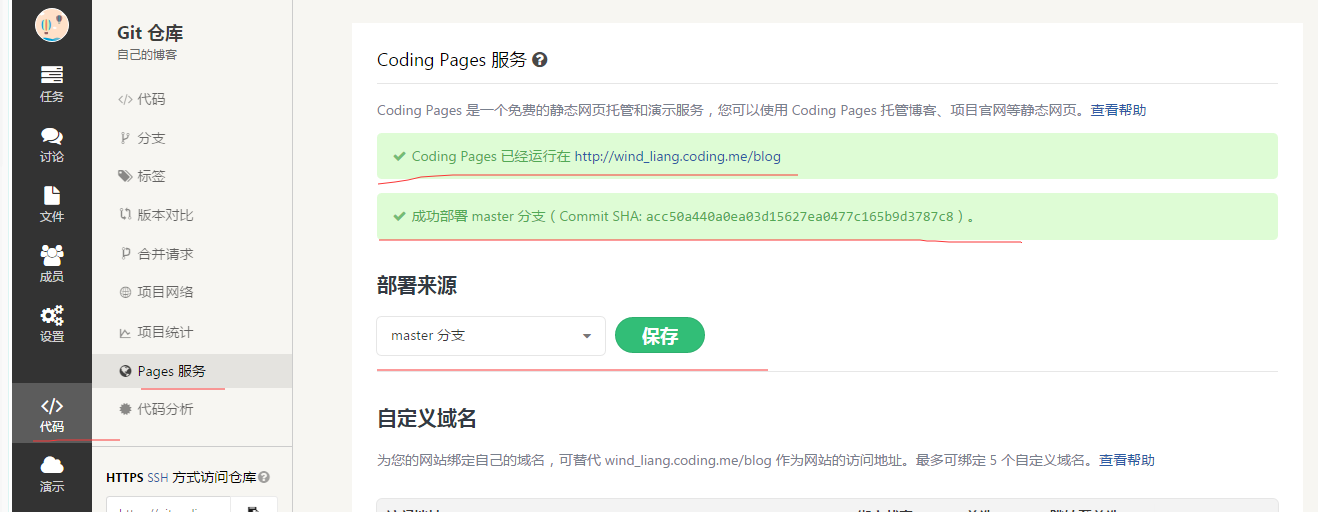Click the Coding Pages help question icon

click(540, 60)
